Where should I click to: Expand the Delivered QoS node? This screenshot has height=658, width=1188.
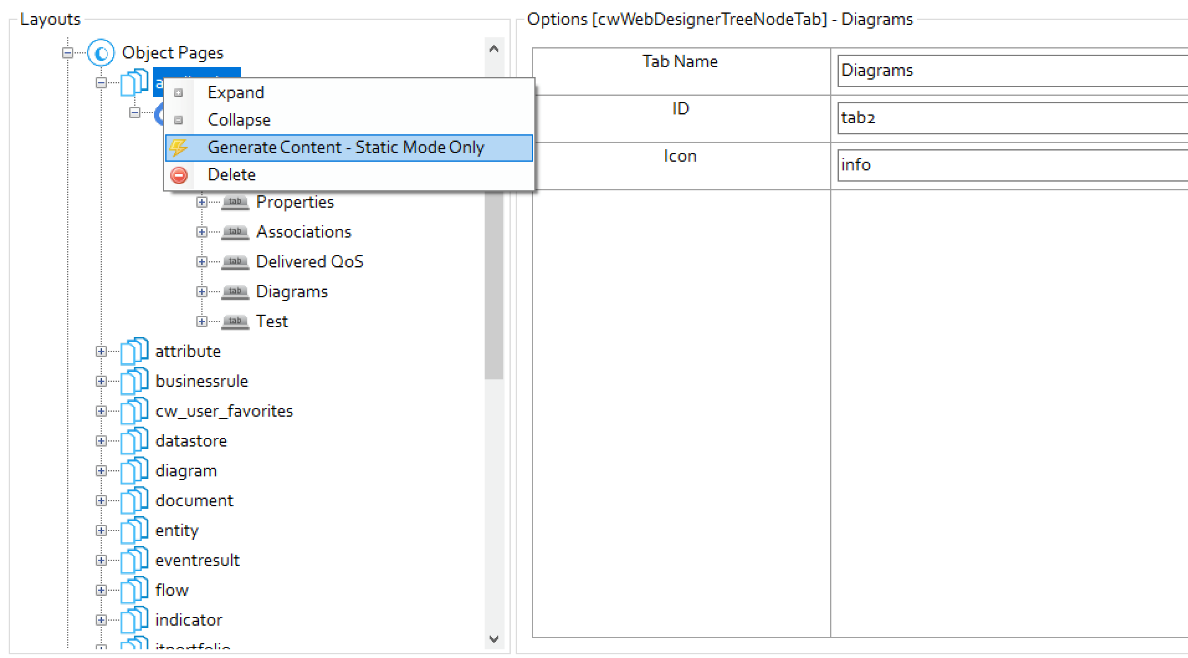202,262
